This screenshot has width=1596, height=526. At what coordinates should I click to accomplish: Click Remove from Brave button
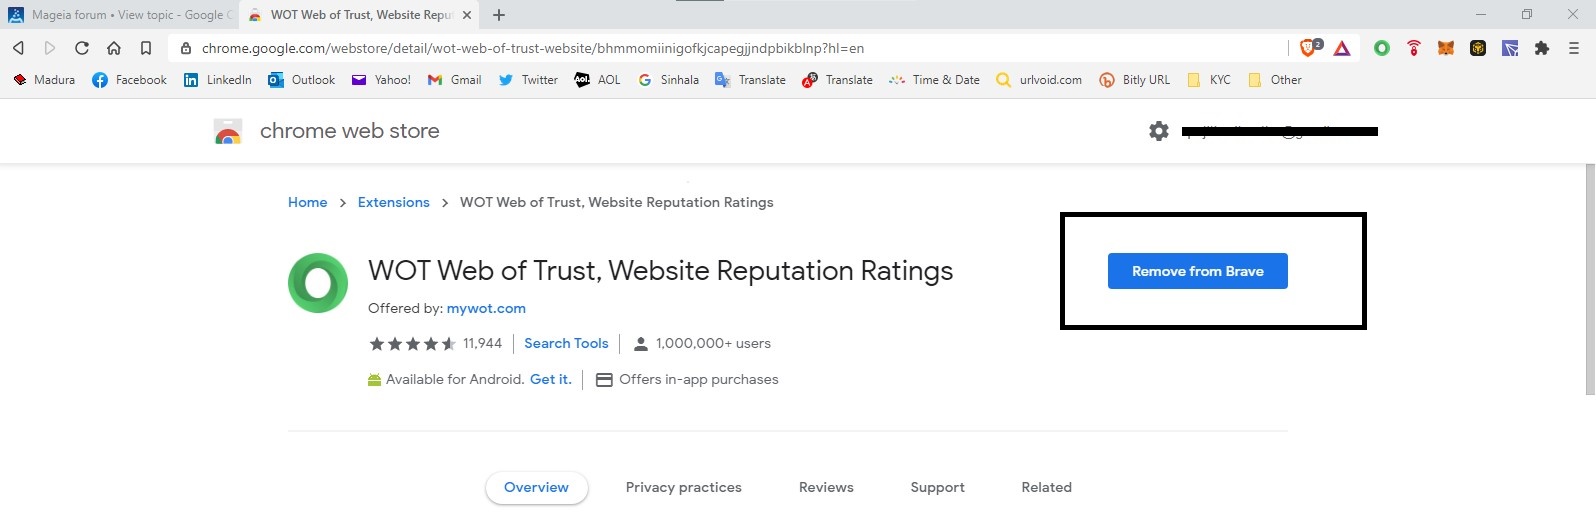pos(1198,271)
